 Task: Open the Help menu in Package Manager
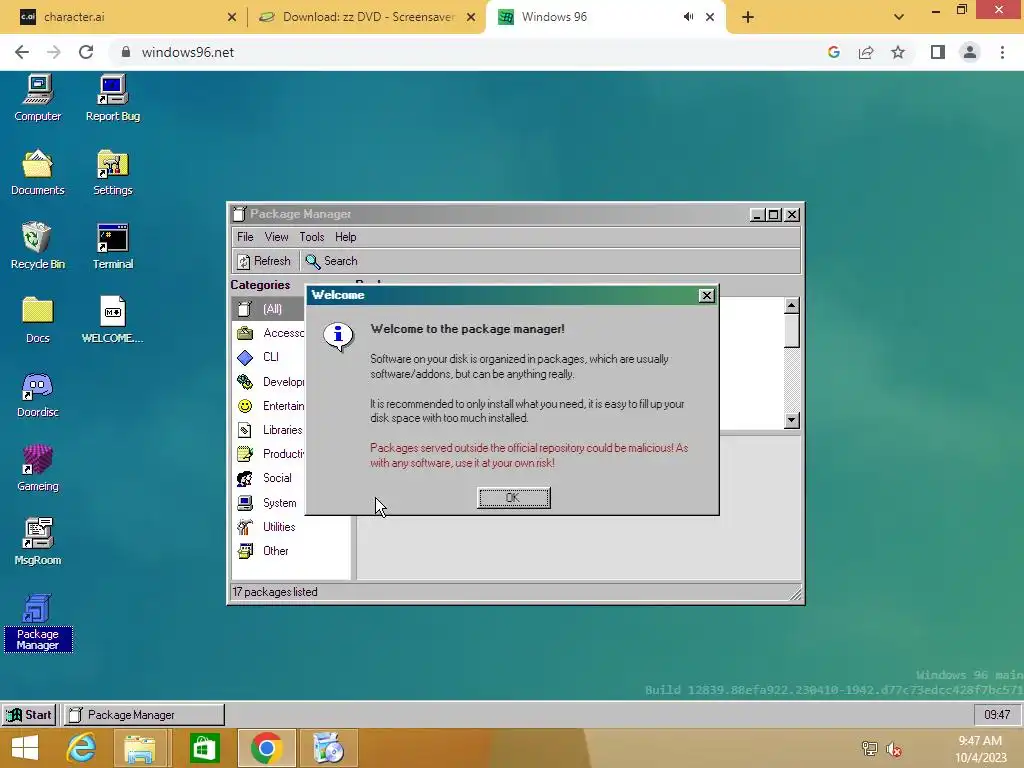(x=345, y=237)
